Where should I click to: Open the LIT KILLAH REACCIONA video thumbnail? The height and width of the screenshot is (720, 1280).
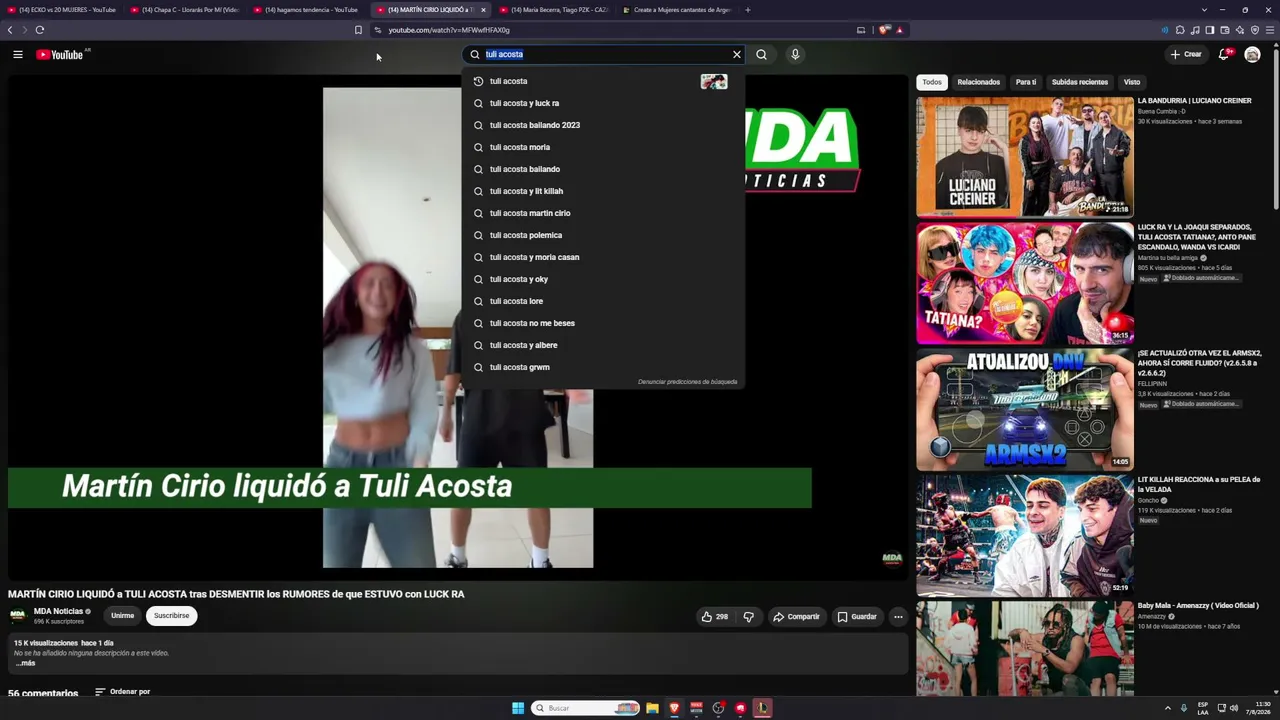1025,535
